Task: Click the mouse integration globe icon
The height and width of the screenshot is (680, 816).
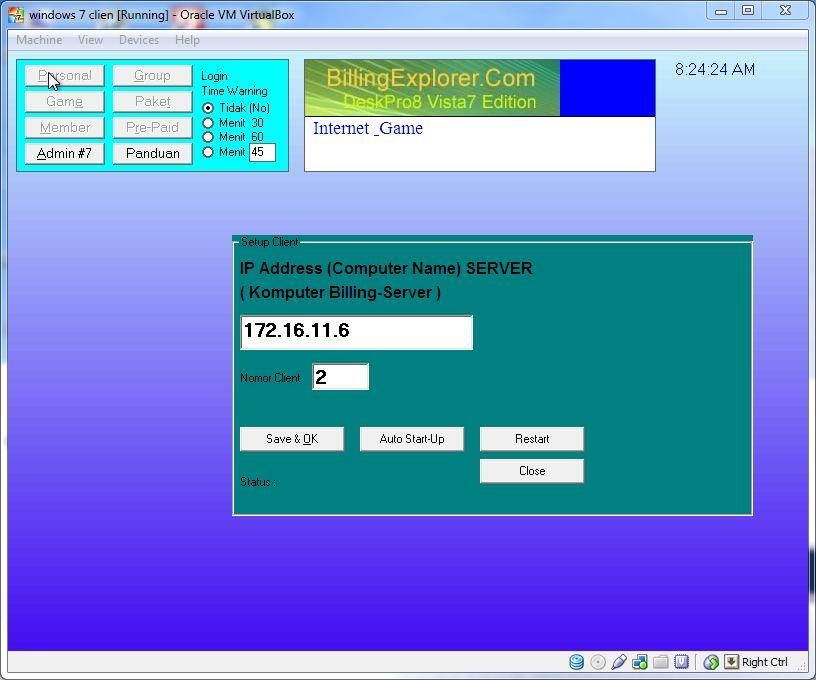Action: (x=711, y=662)
